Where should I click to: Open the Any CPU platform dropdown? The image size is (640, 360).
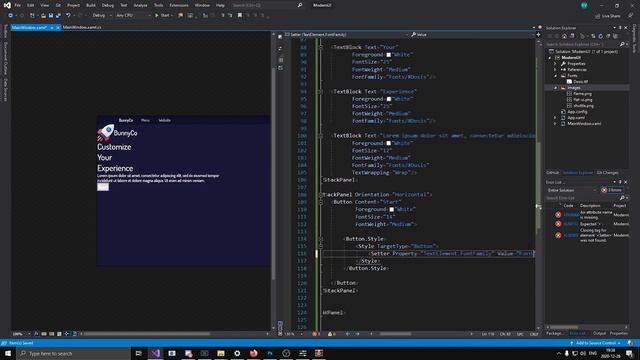pos(133,15)
